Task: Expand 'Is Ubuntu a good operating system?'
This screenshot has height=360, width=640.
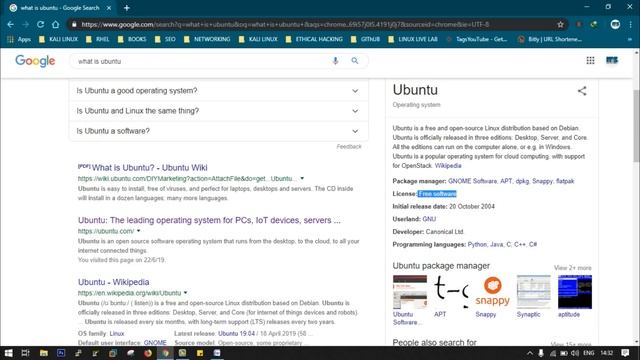Action: [219, 91]
